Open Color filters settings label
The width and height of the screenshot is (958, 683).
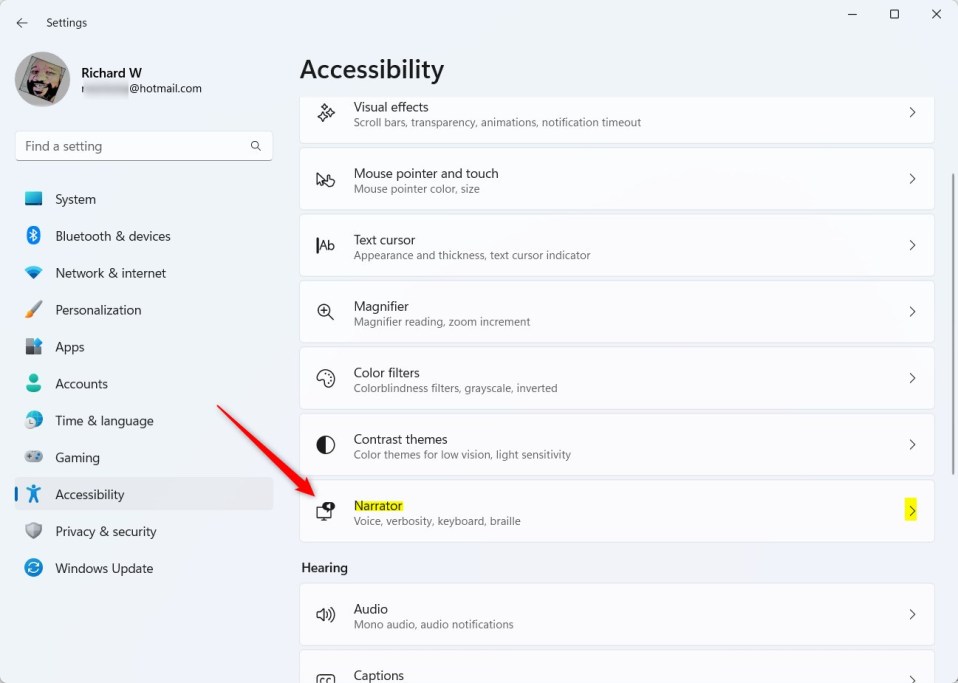[x=387, y=373]
